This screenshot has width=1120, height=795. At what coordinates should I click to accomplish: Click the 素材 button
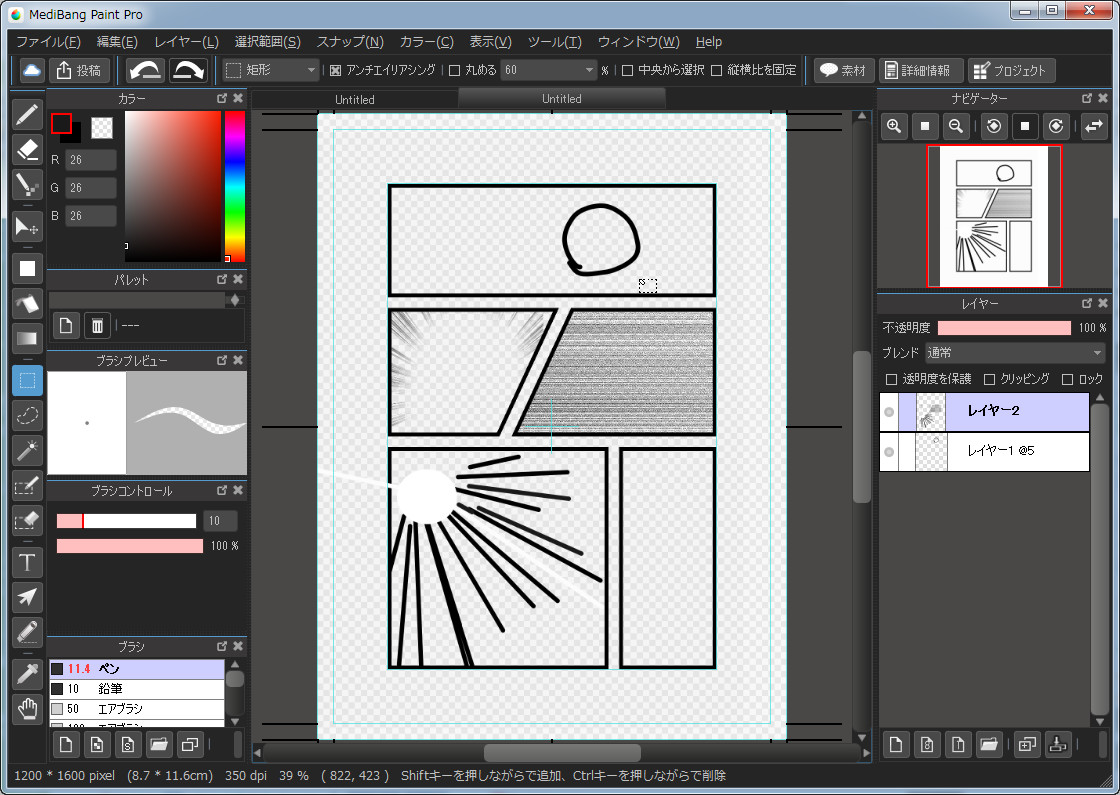(843, 70)
